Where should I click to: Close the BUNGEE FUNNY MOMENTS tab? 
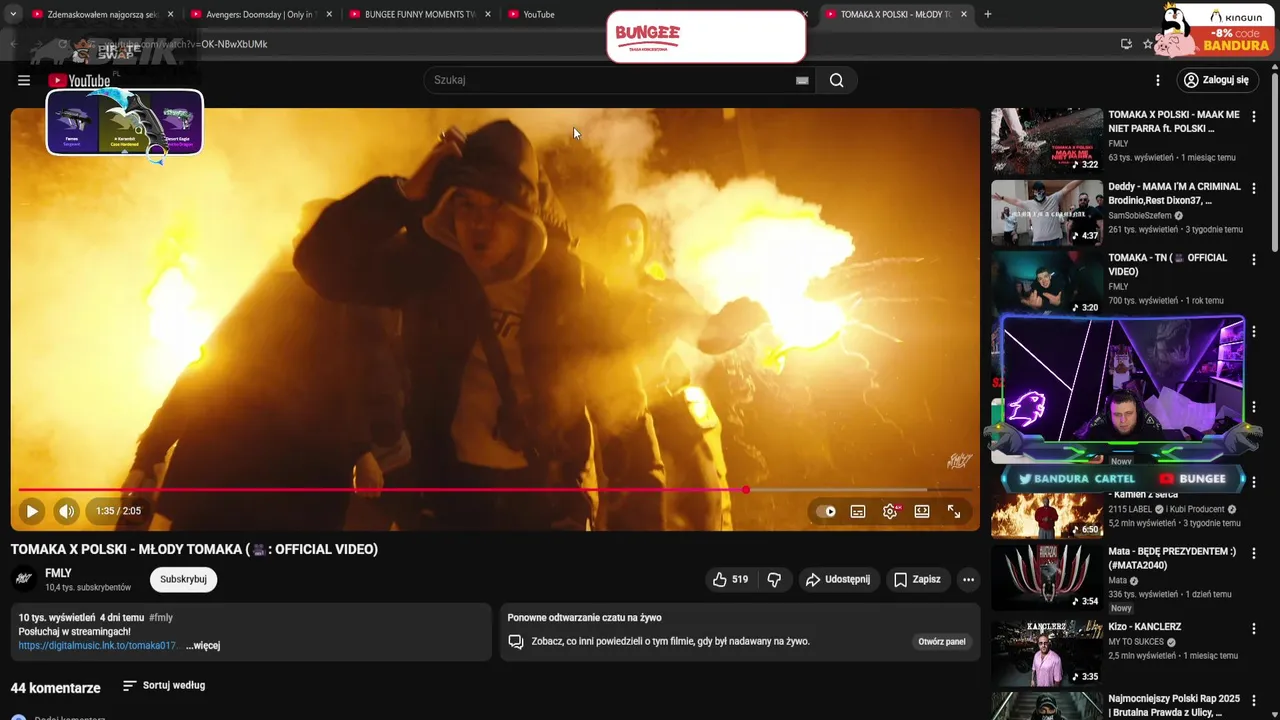coord(488,14)
